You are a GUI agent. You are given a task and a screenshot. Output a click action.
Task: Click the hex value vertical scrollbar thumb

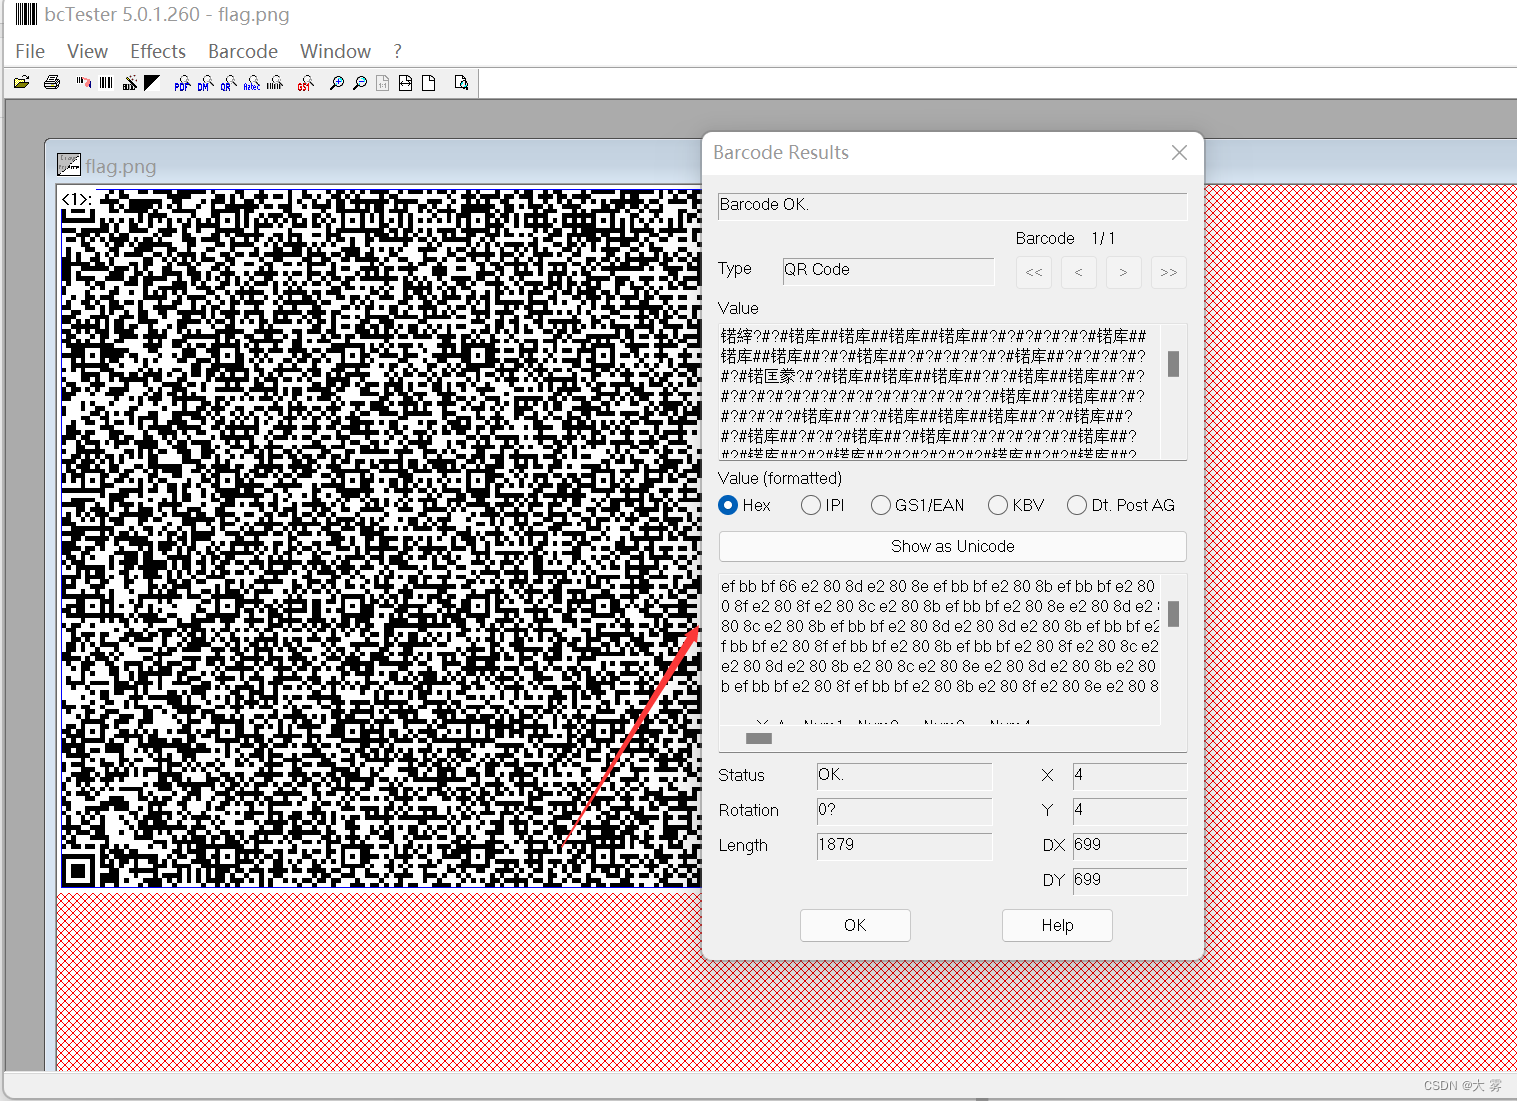pyautogui.click(x=1173, y=613)
